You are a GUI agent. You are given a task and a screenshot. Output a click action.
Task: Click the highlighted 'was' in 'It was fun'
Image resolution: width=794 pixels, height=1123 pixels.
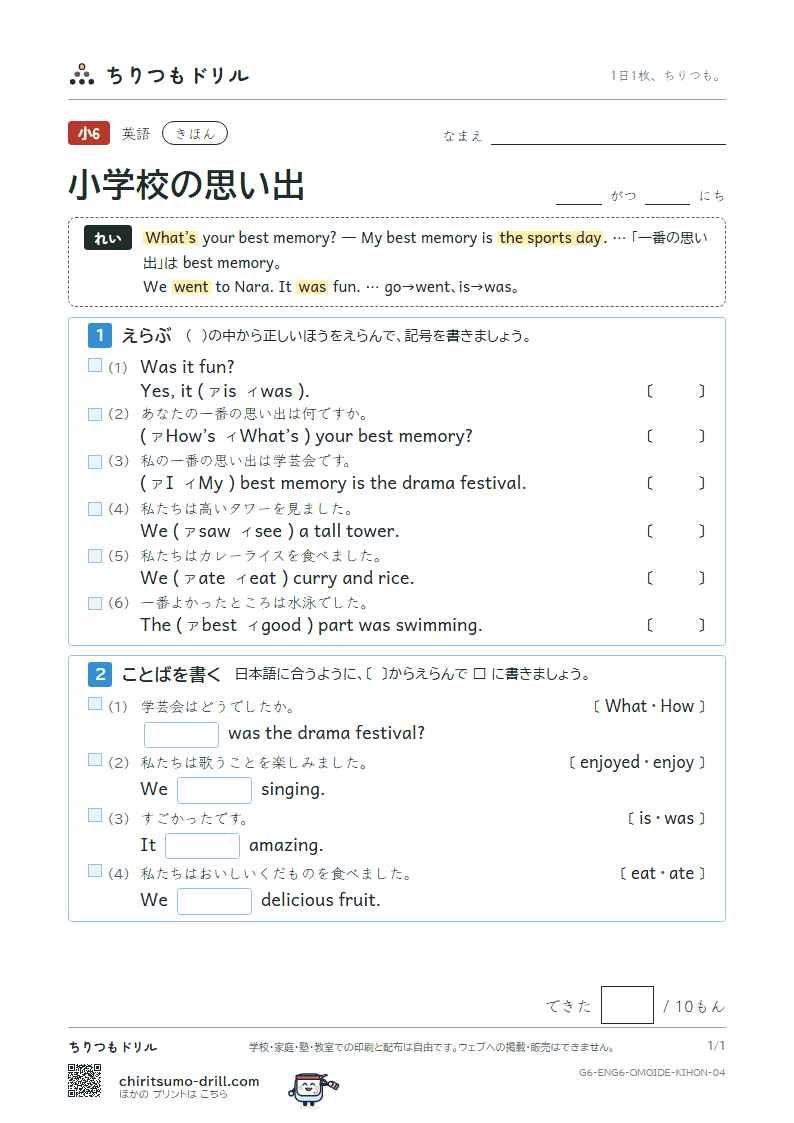[312, 287]
